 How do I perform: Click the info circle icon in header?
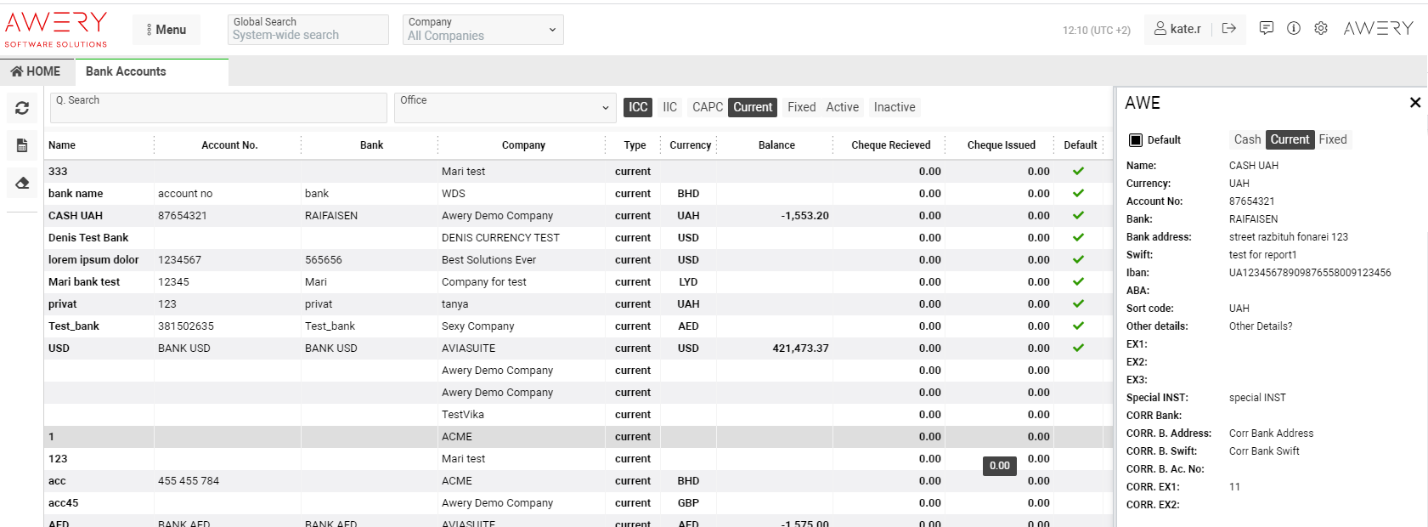coord(1293,29)
